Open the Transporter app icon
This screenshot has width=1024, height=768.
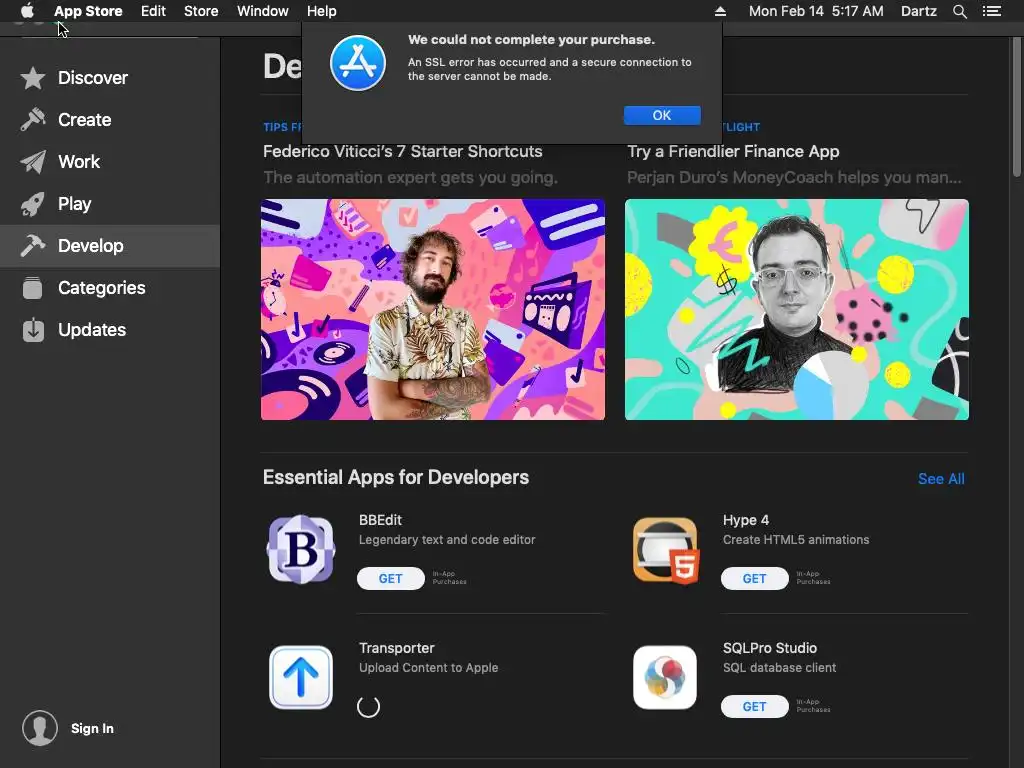pos(301,677)
